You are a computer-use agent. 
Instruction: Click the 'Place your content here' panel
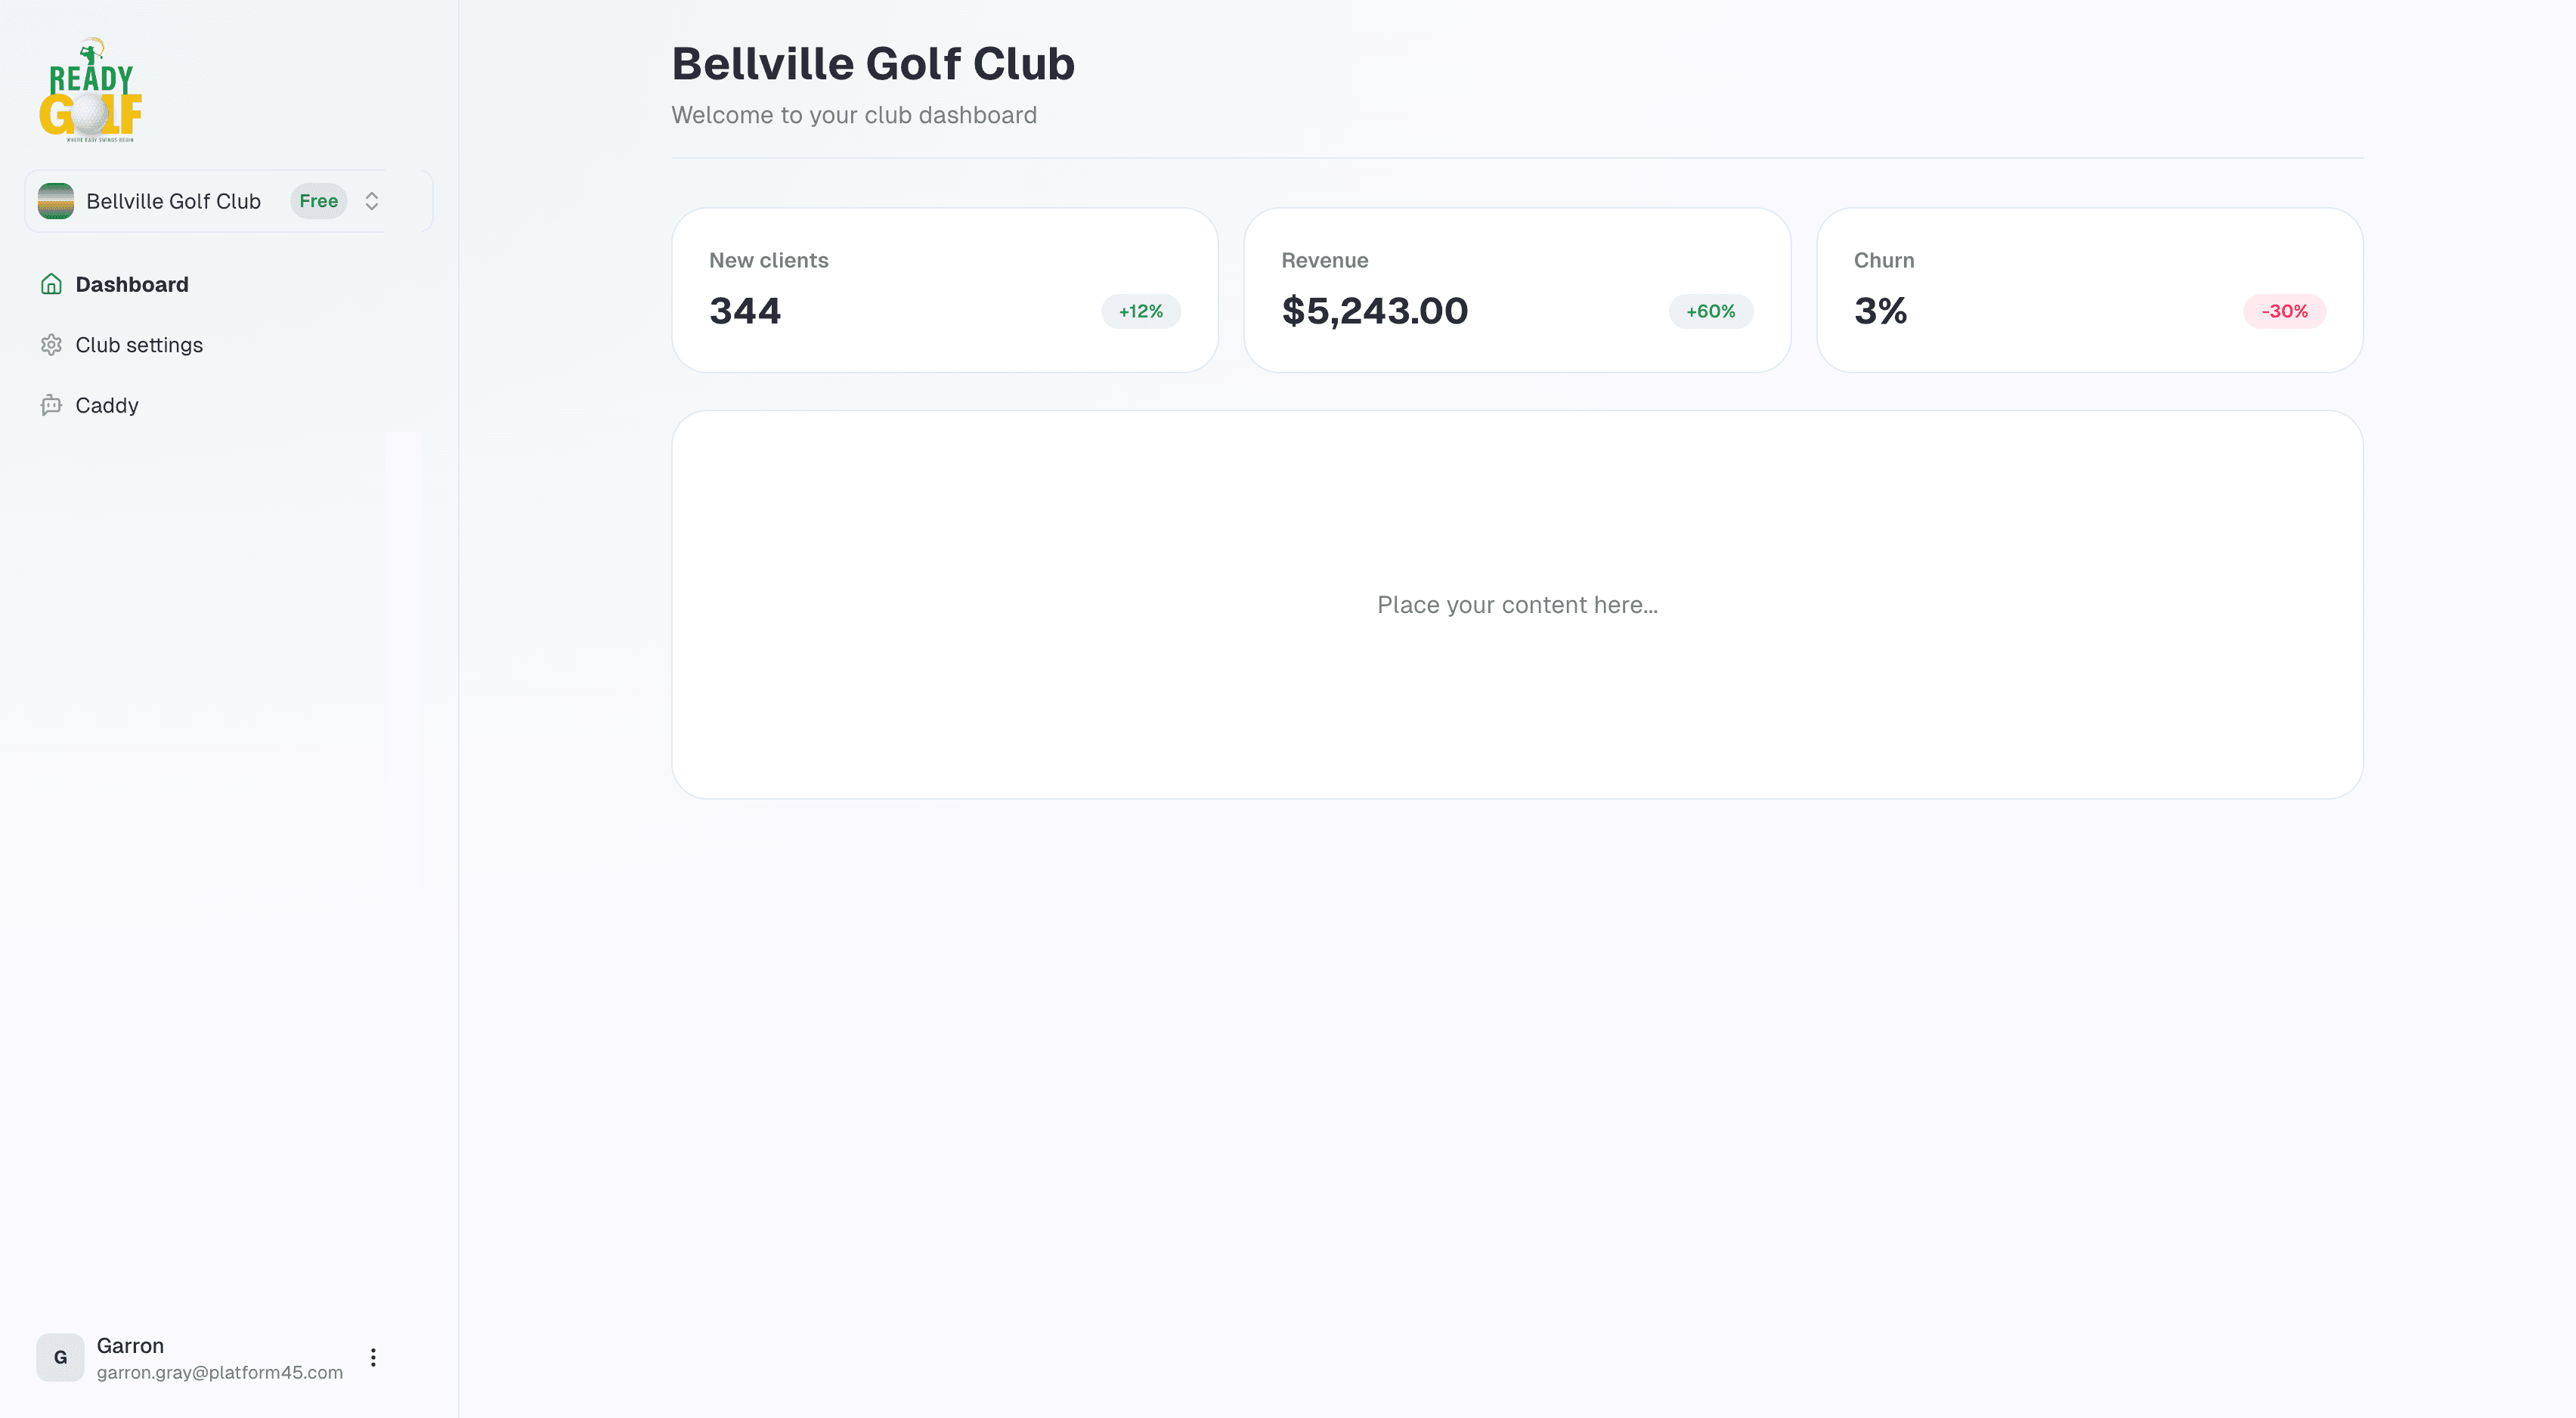(x=1517, y=604)
